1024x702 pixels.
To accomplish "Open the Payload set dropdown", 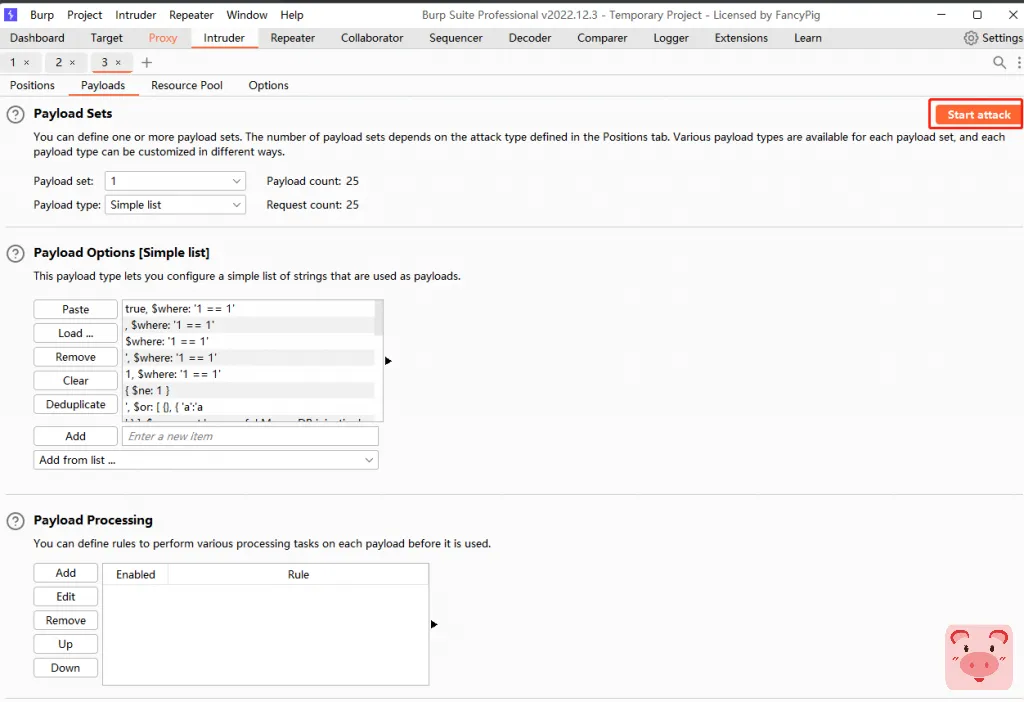I will [175, 181].
